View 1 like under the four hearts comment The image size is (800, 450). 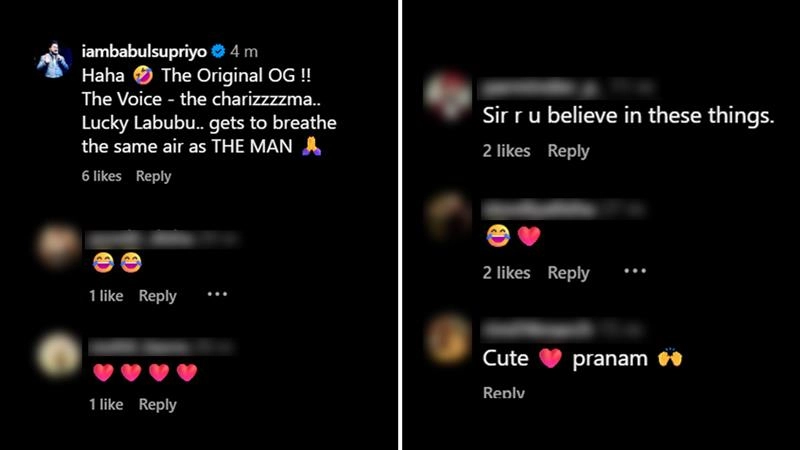[x=105, y=404]
